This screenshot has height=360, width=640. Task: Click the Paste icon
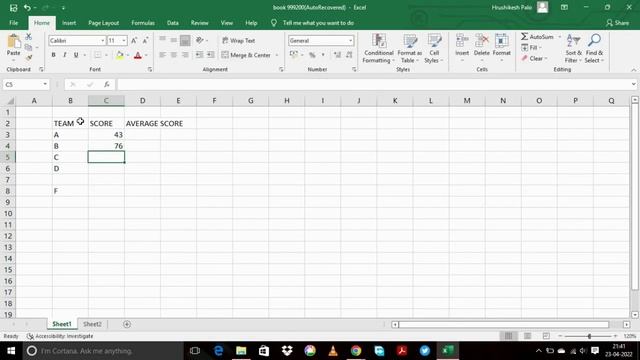pos(13,41)
